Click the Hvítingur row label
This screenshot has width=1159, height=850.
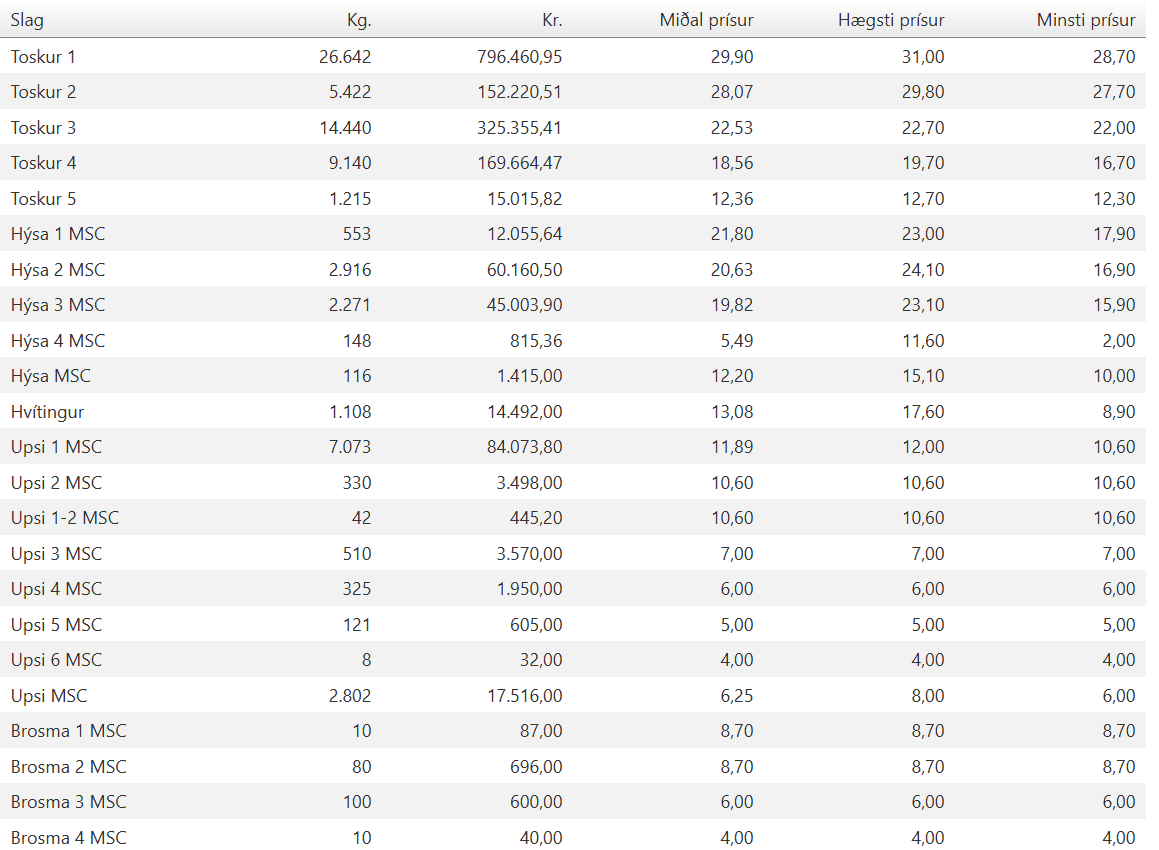tap(47, 412)
